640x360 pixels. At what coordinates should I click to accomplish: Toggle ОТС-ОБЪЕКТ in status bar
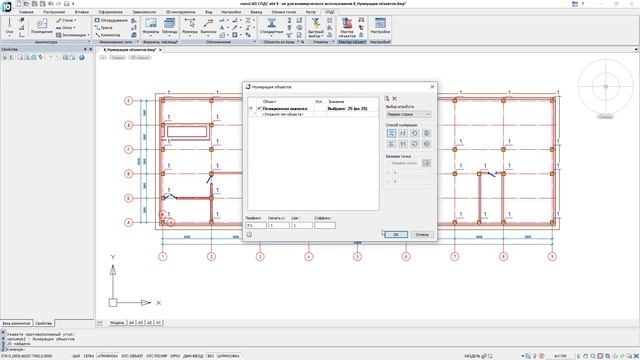tap(132, 356)
